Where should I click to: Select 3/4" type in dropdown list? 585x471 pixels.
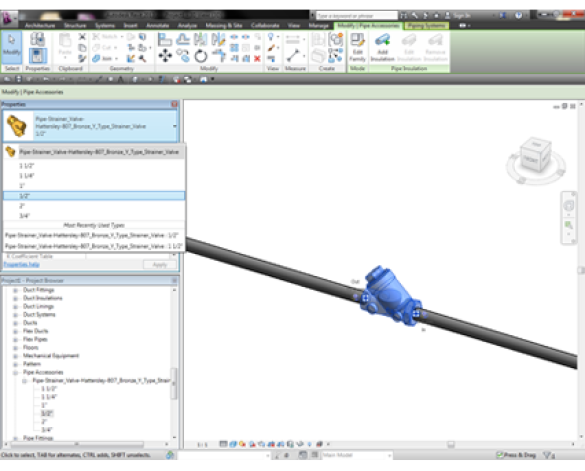click(94, 216)
